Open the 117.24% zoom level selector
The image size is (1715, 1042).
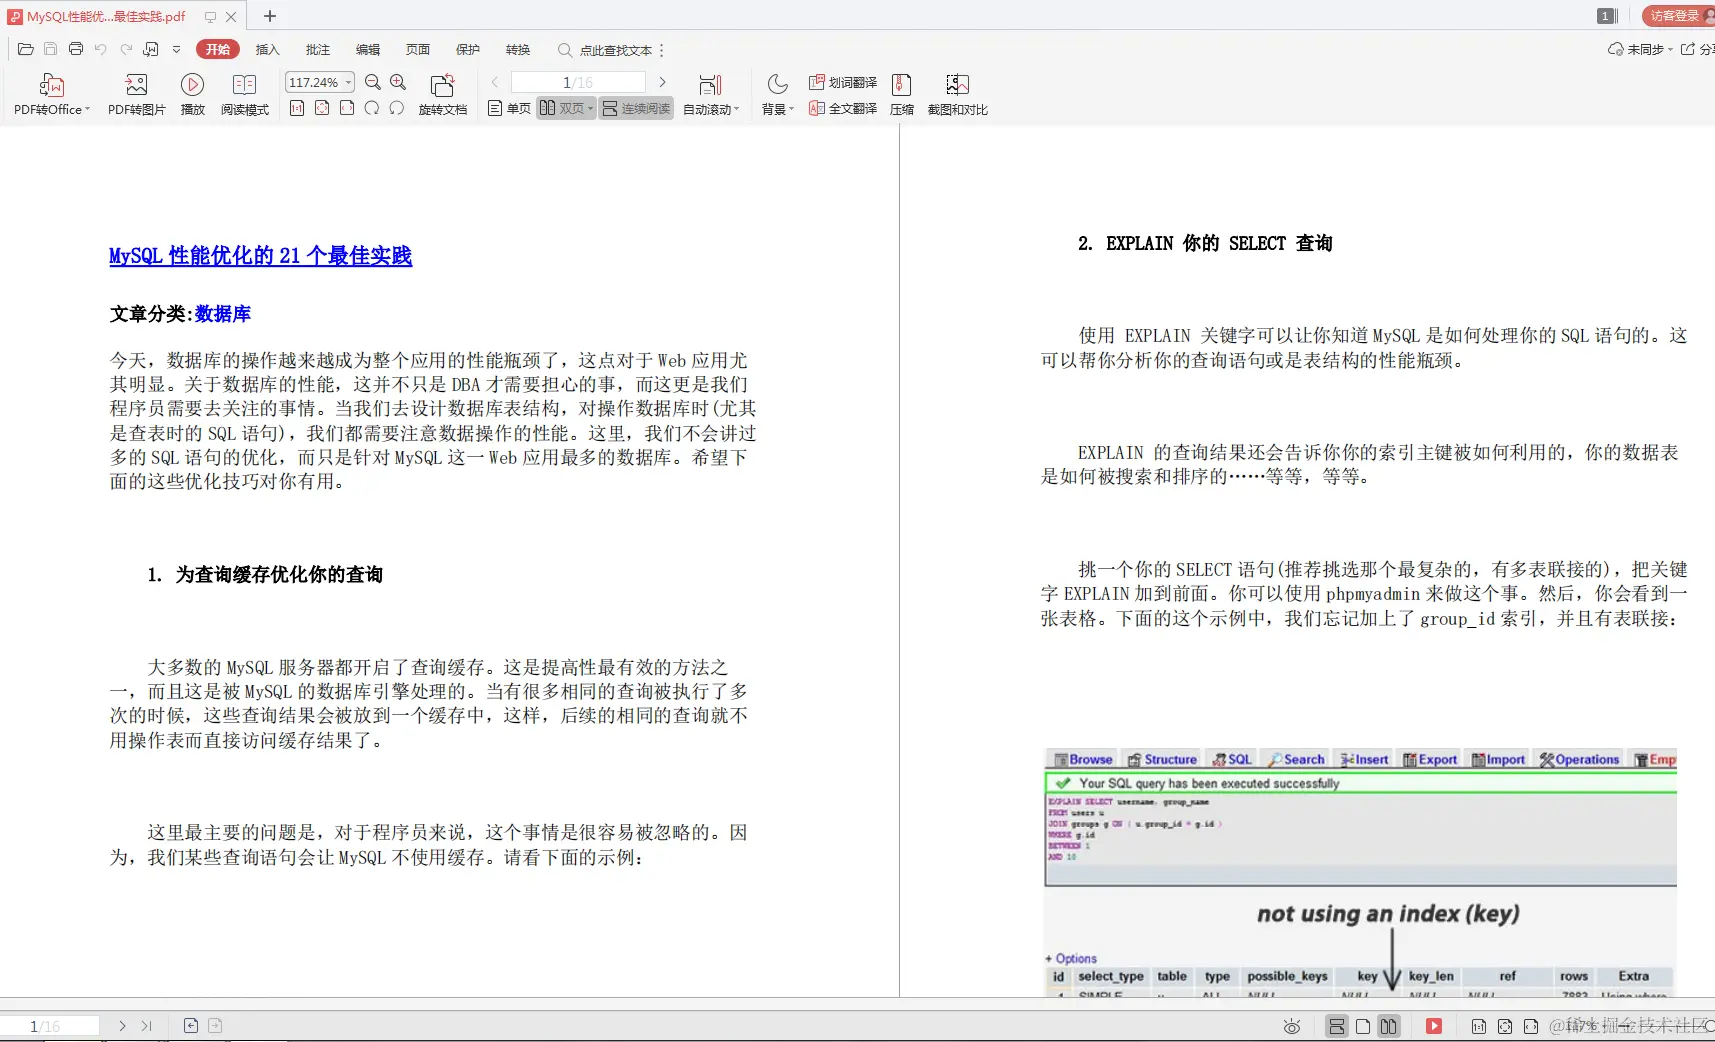(x=317, y=82)
